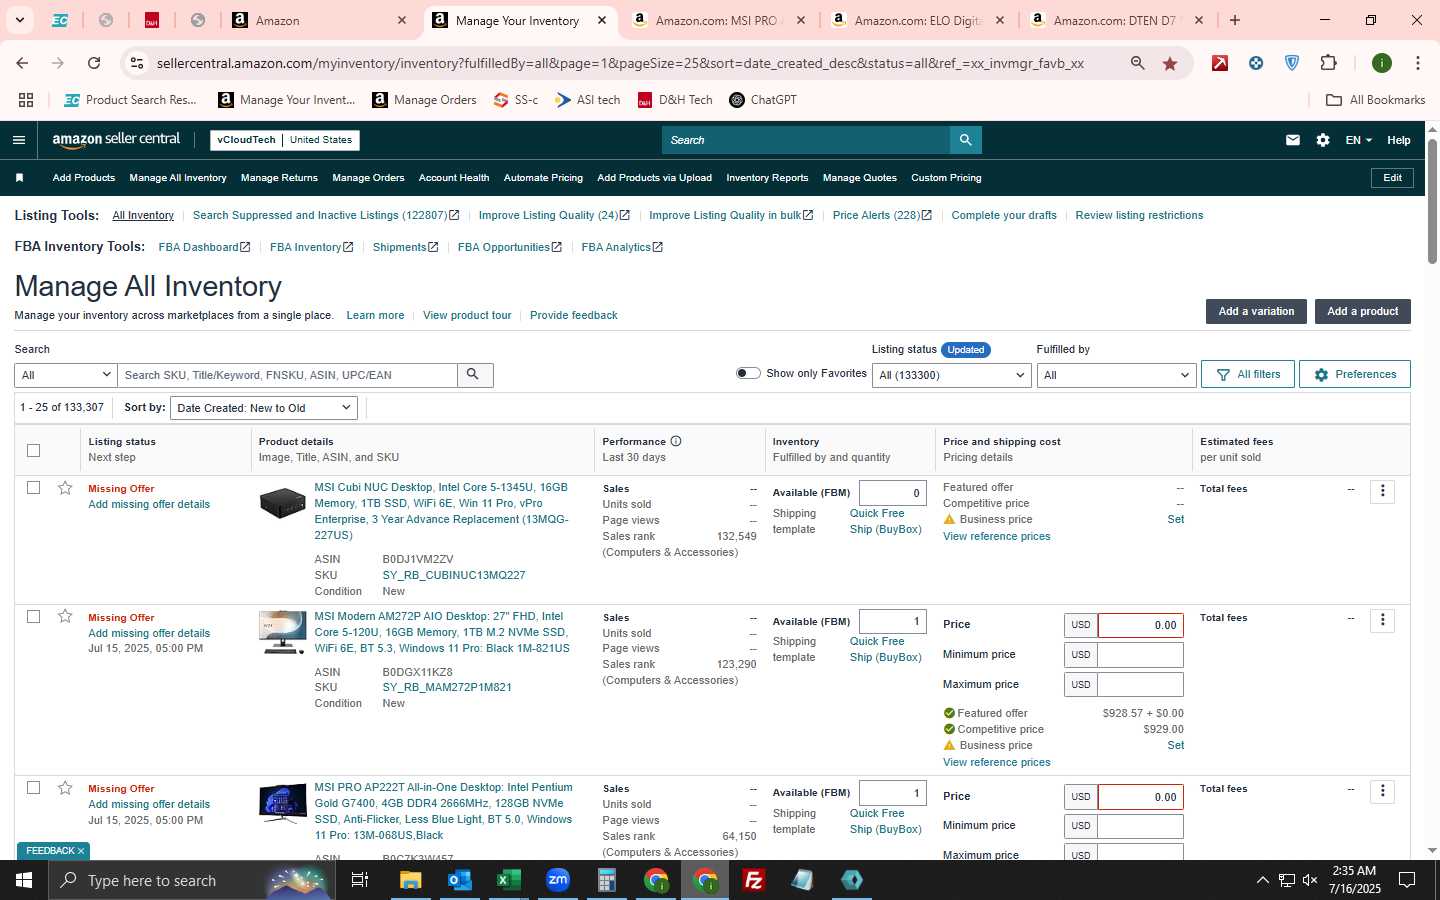The image size is (1440, 900).
Task: Open actions menu for MSI Modern AM272P row
Action: (x=1382, y=620)
